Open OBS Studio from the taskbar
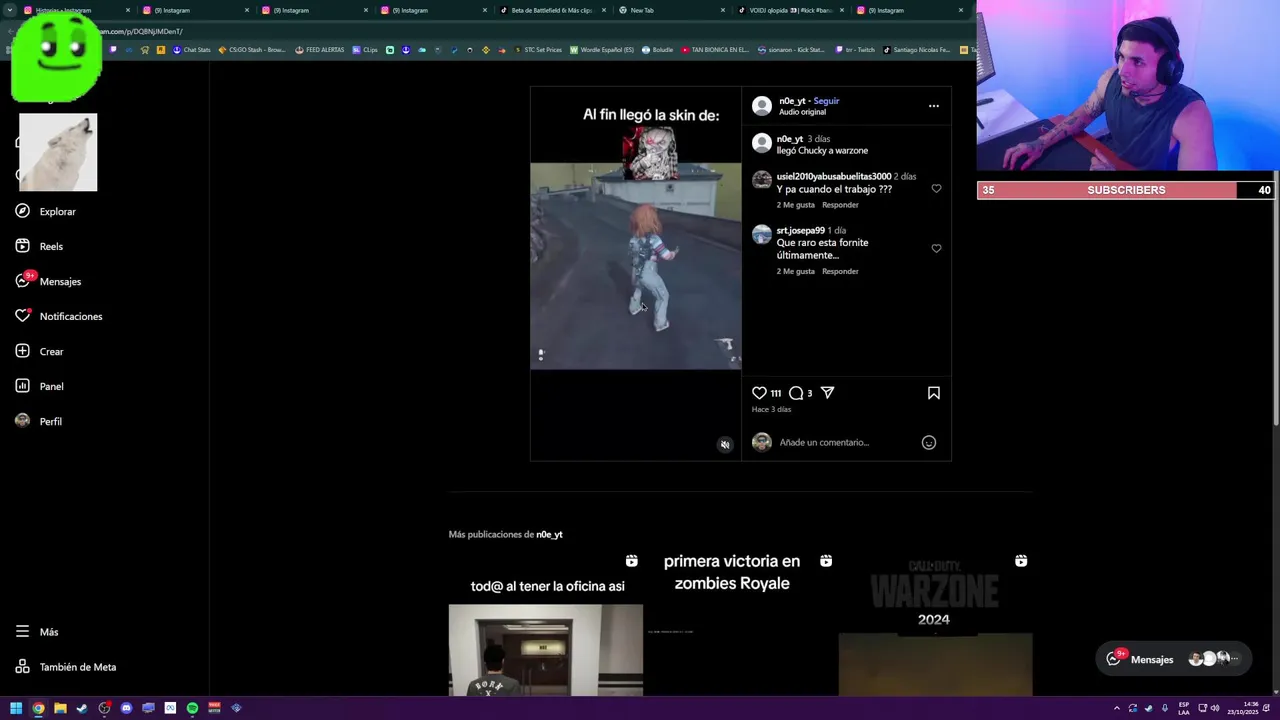Image resolution: width=1280 pixels, height=720 pixels. [104, 708]
